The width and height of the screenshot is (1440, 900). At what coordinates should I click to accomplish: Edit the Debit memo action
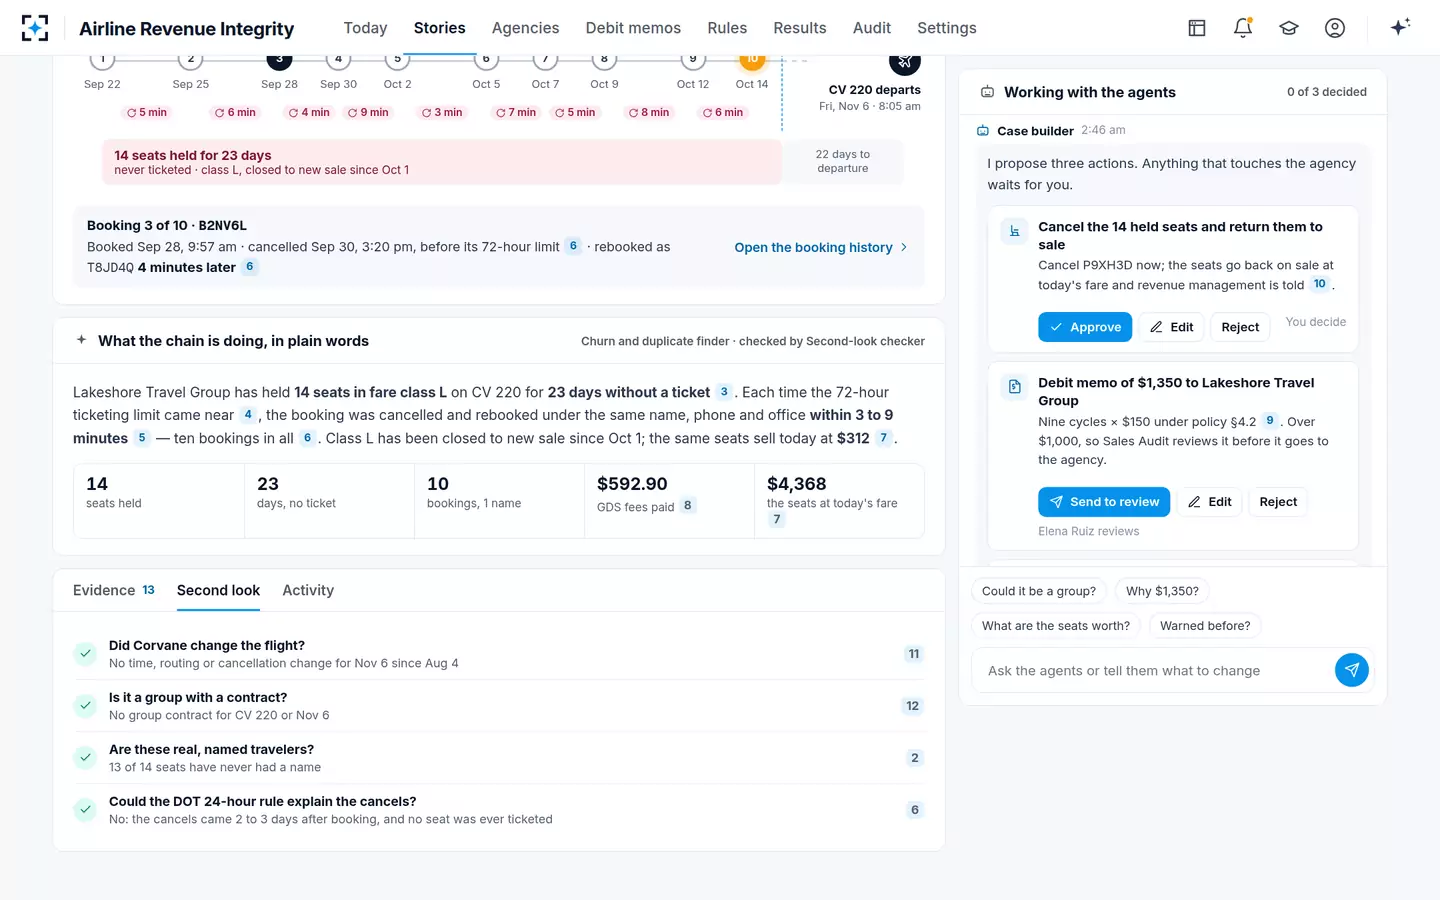click(1209, 502)
